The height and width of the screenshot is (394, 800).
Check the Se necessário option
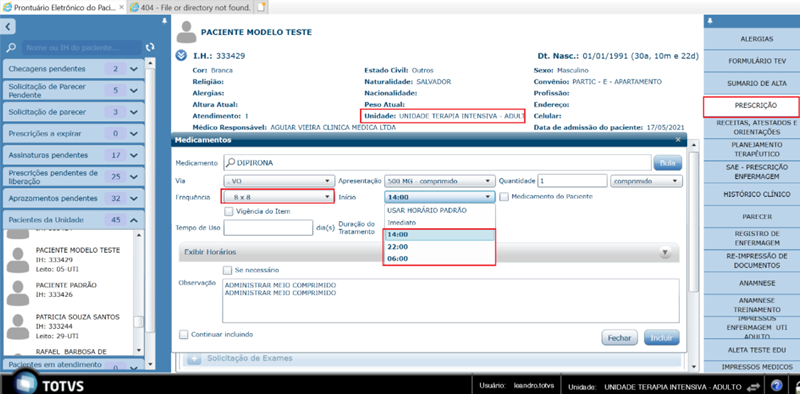[x=228, y=269]
